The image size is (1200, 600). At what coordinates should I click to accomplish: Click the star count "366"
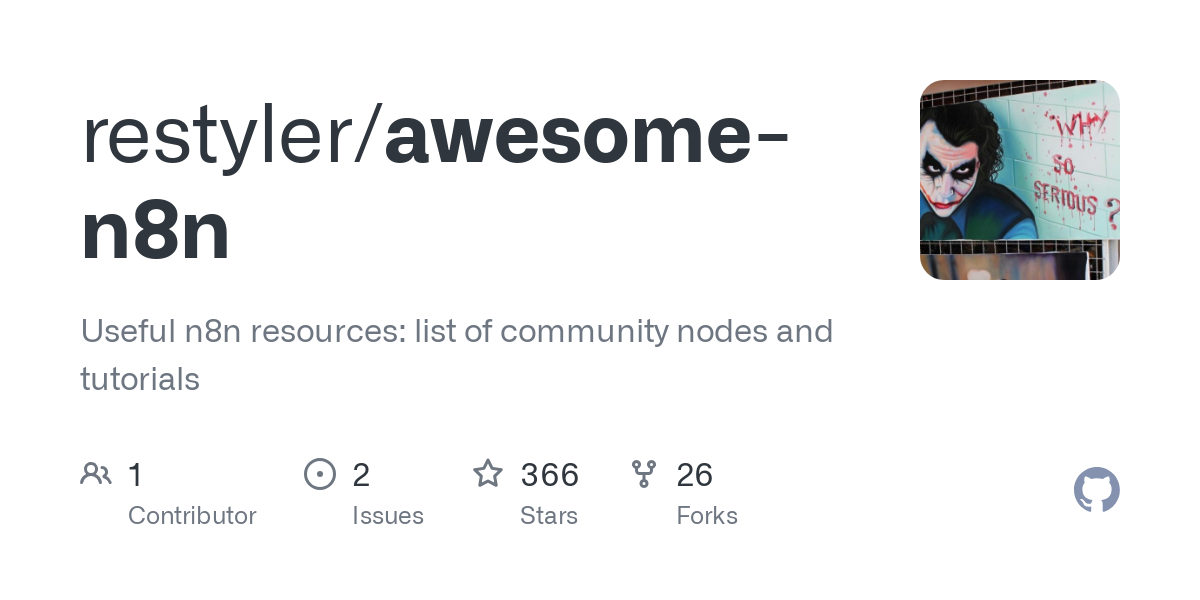click(x=549, y=474)
